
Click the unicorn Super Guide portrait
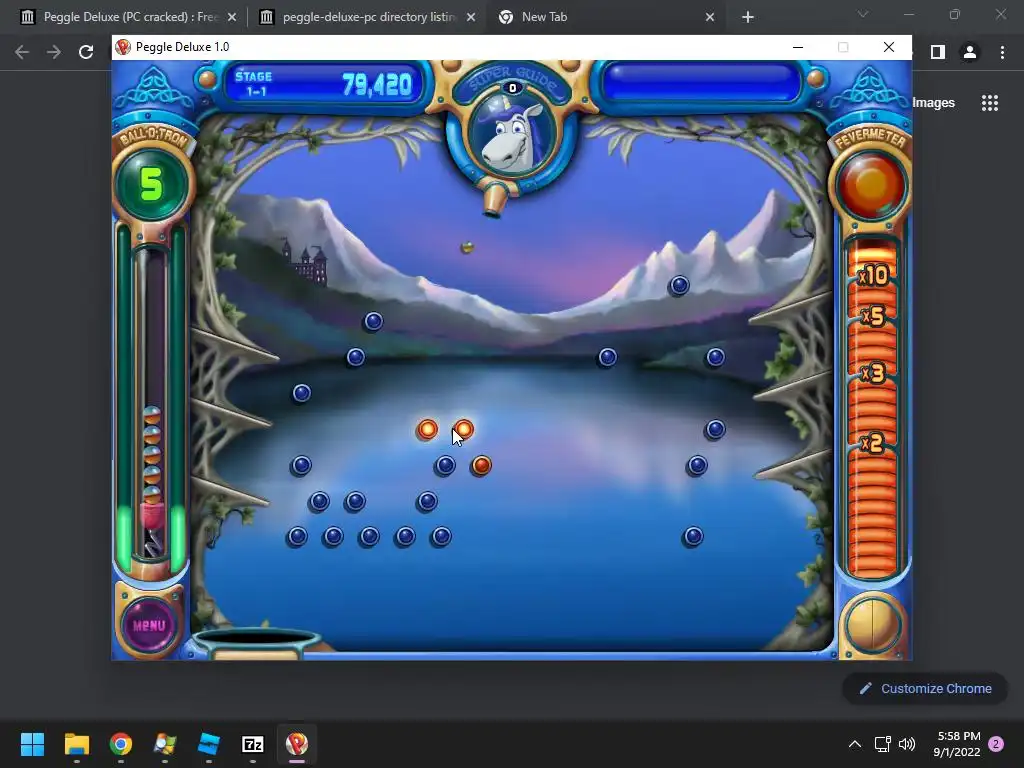(512, 134)
